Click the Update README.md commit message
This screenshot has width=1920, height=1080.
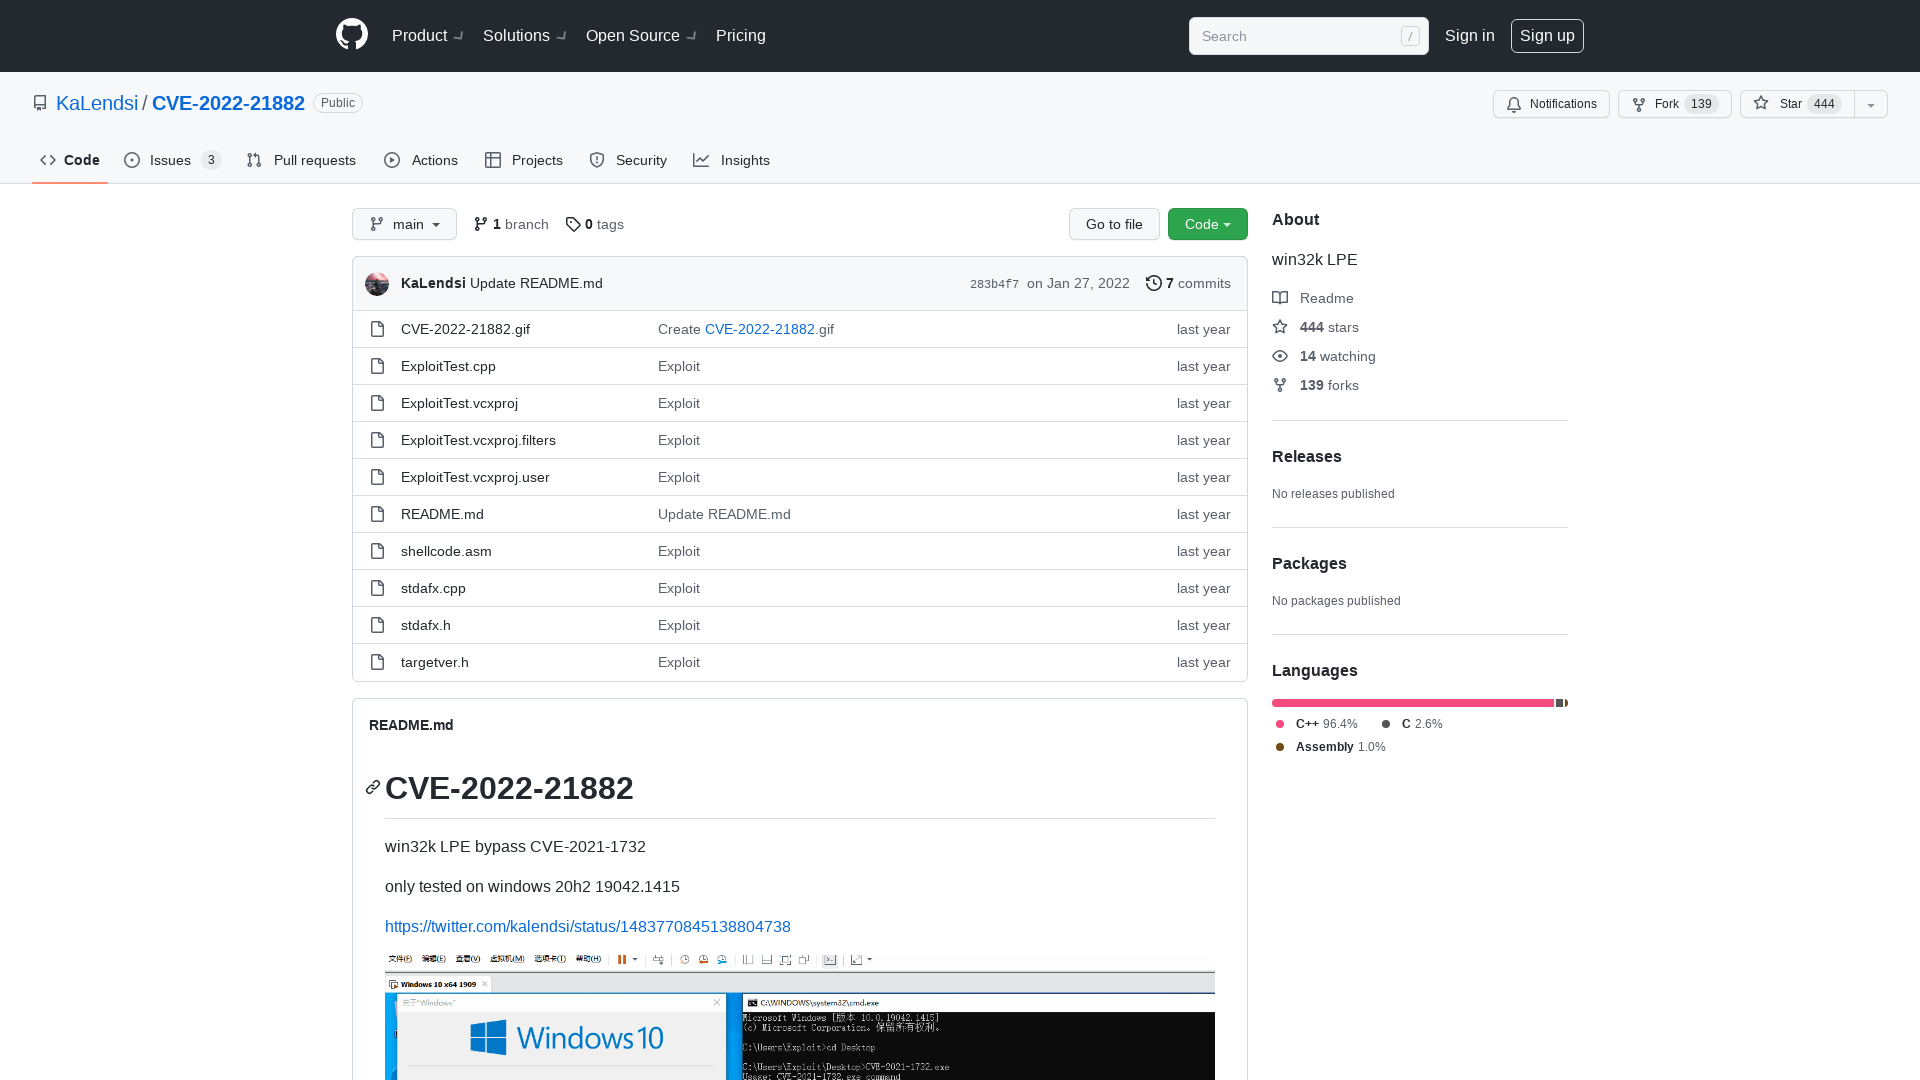pyautogui.click(x=536, y=283)
